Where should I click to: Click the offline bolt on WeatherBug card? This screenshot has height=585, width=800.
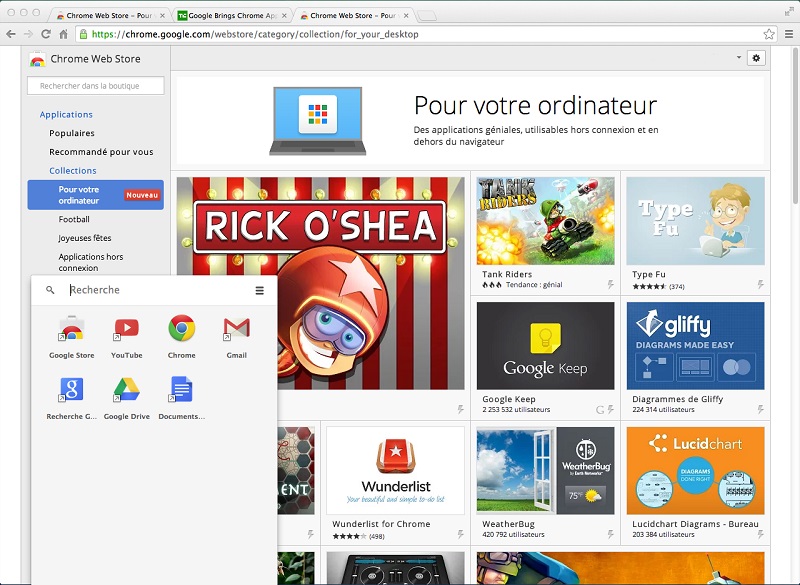tap(611, 535)
